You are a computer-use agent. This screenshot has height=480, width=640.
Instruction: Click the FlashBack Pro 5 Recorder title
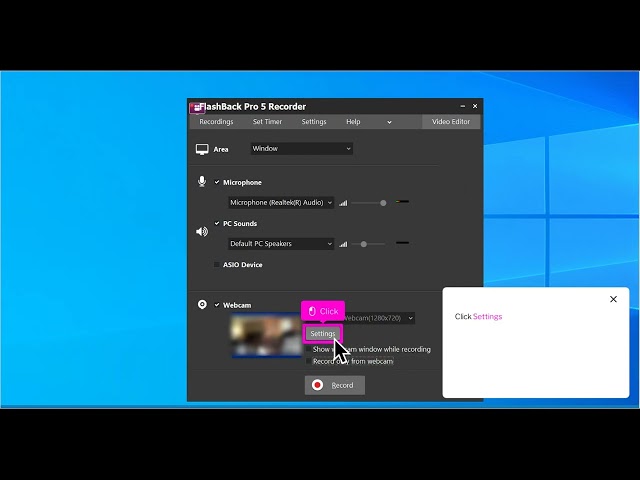click(253, 107)
